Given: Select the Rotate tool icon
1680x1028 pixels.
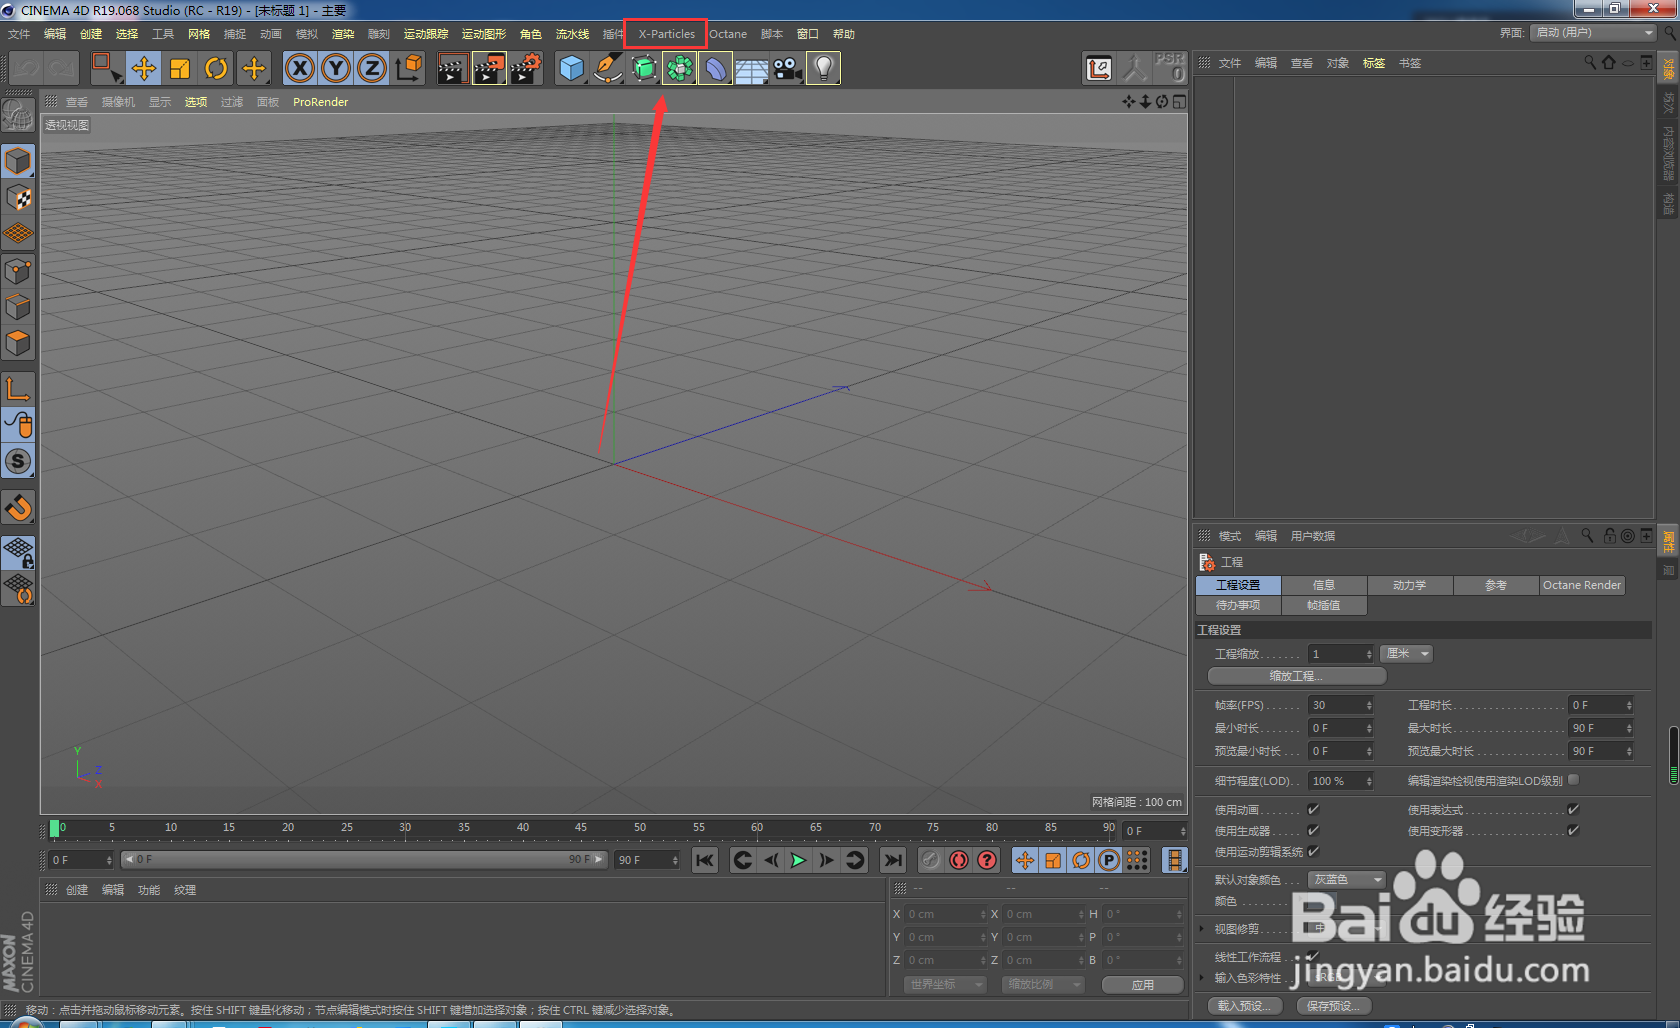Looking at the screenshot, I should click(216, 68).
